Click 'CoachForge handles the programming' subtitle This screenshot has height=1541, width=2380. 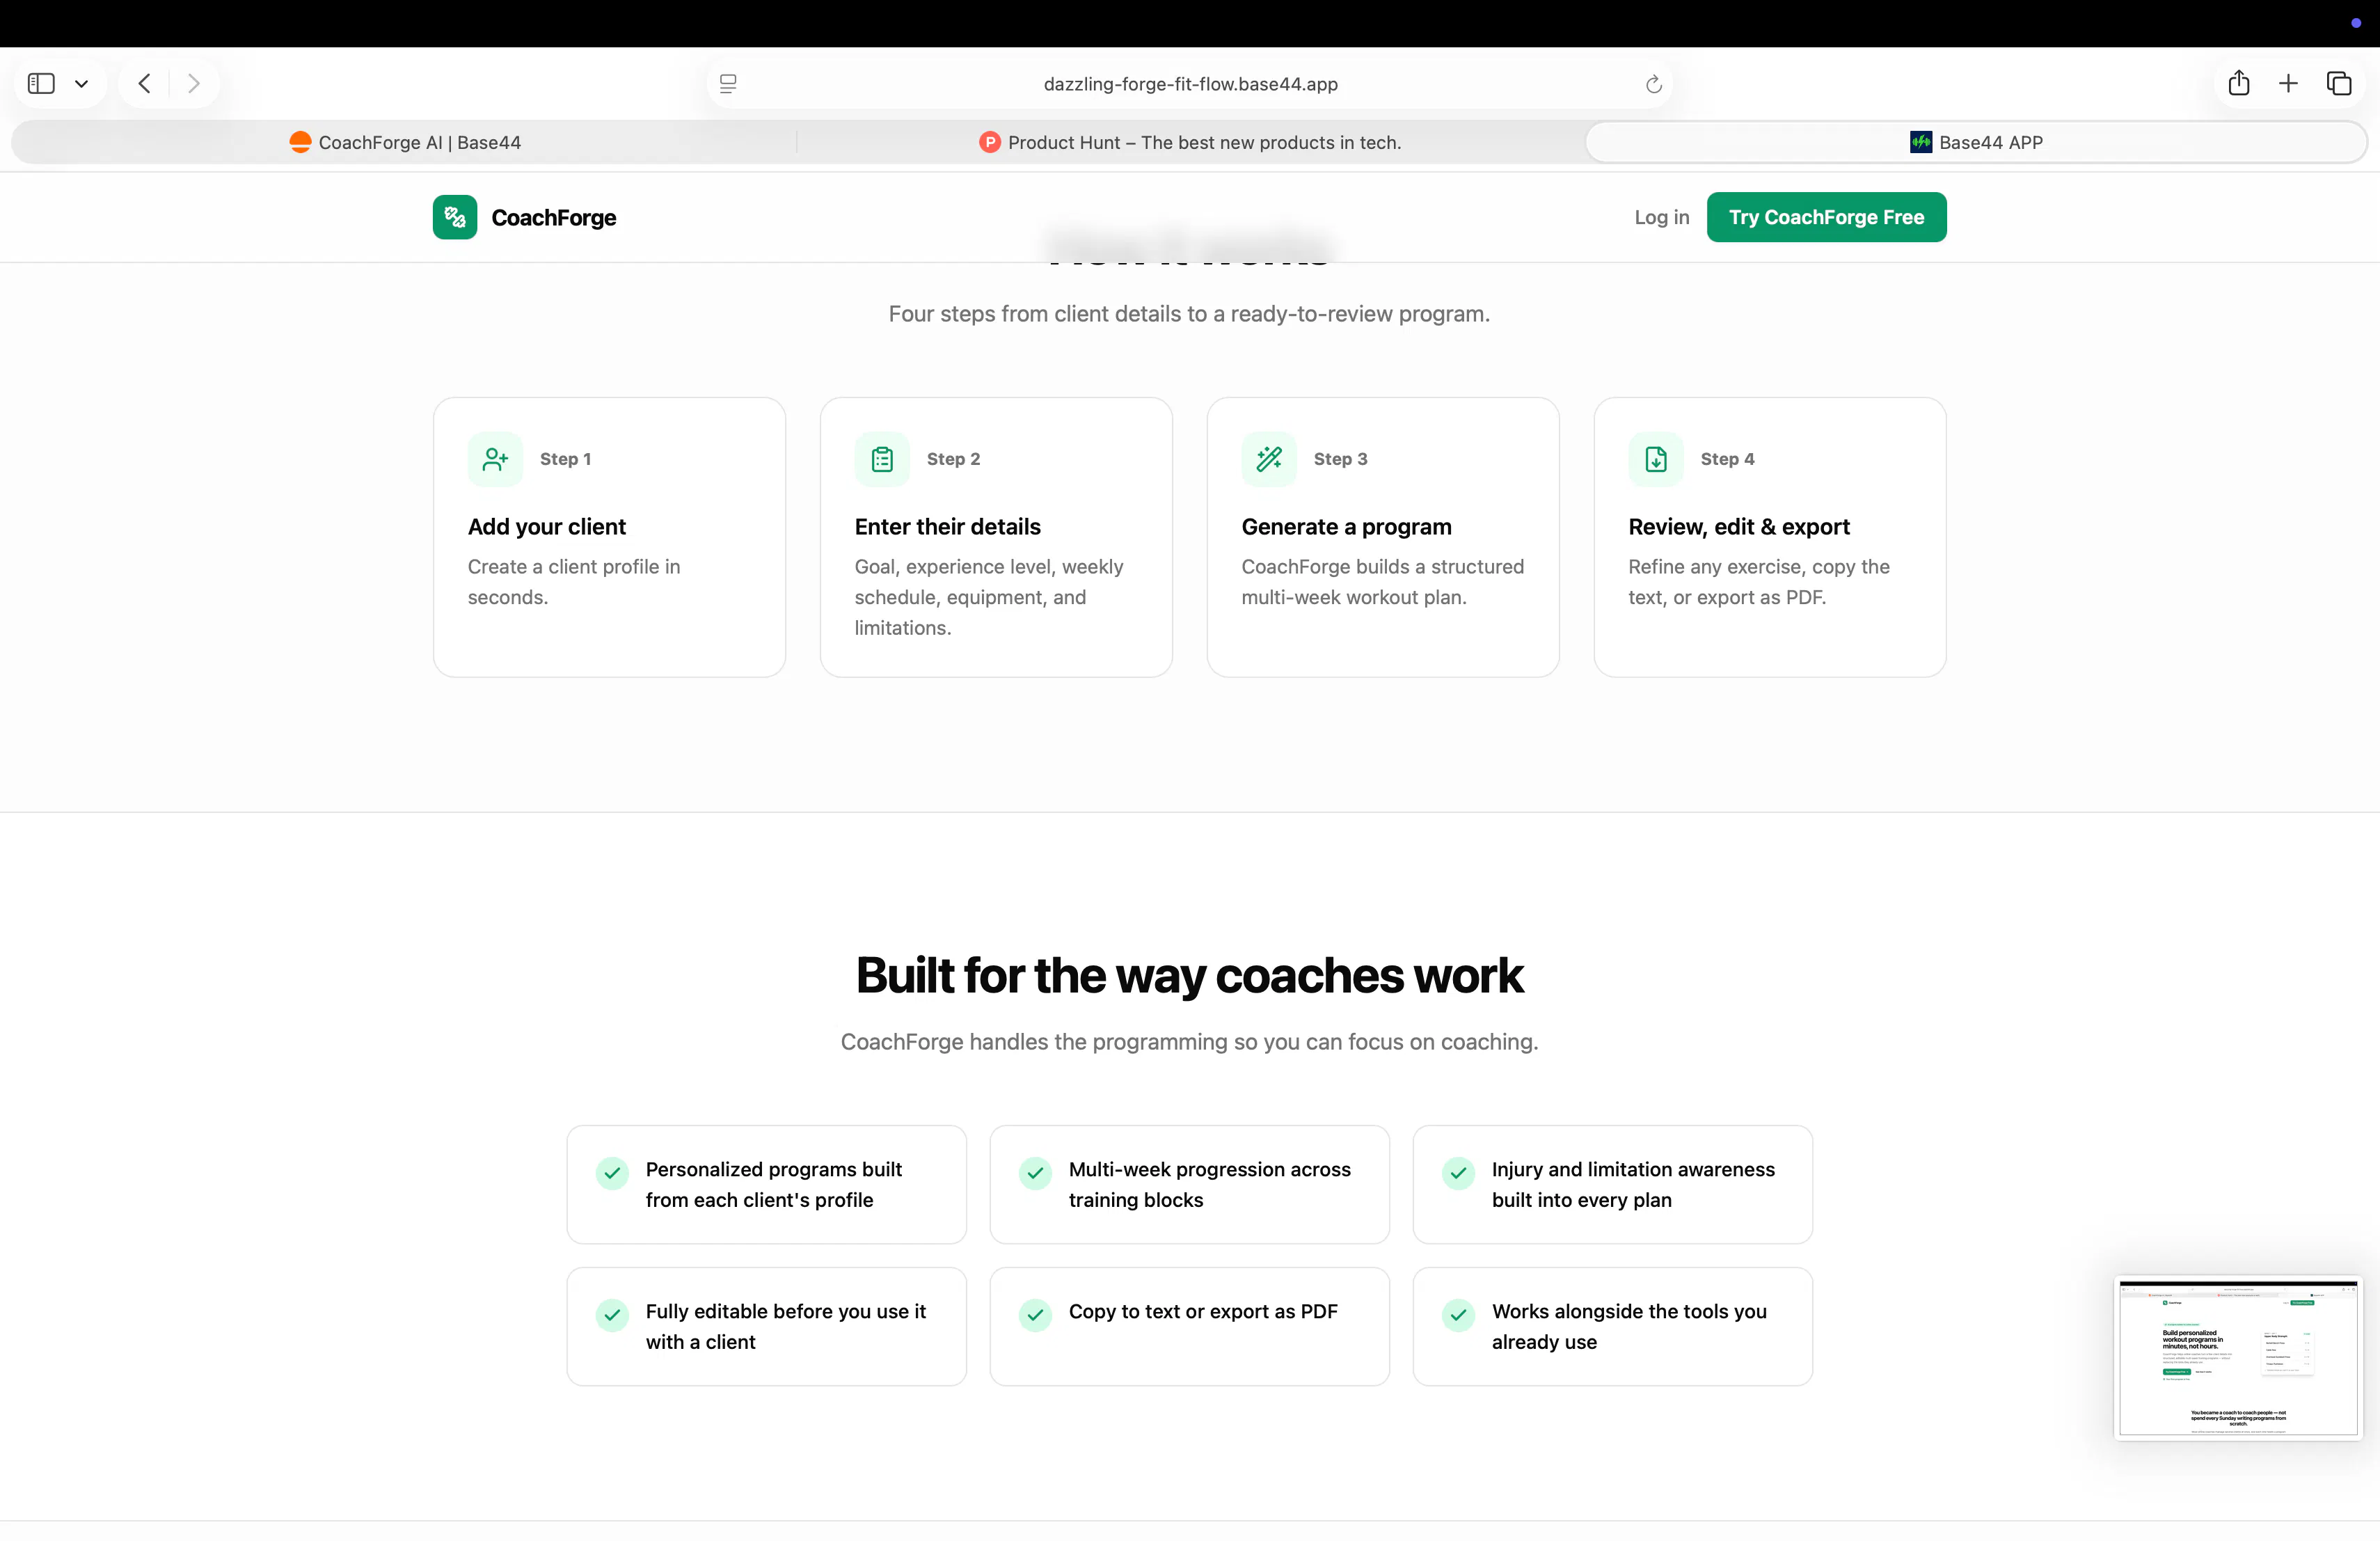1189,1042
